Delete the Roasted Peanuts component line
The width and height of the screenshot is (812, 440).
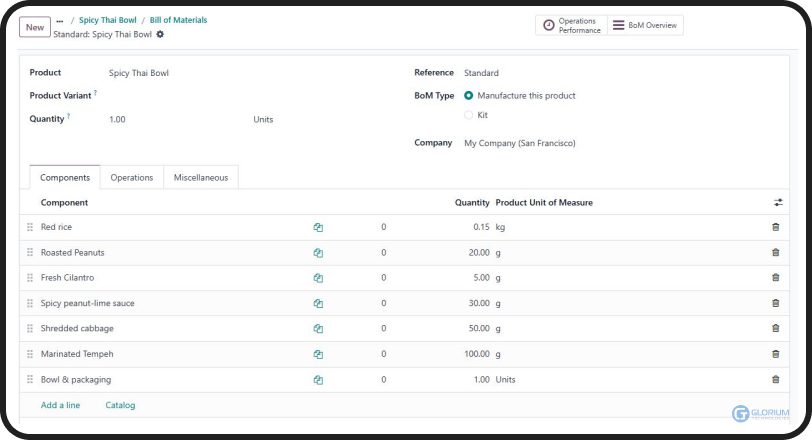tap(775, 252)
